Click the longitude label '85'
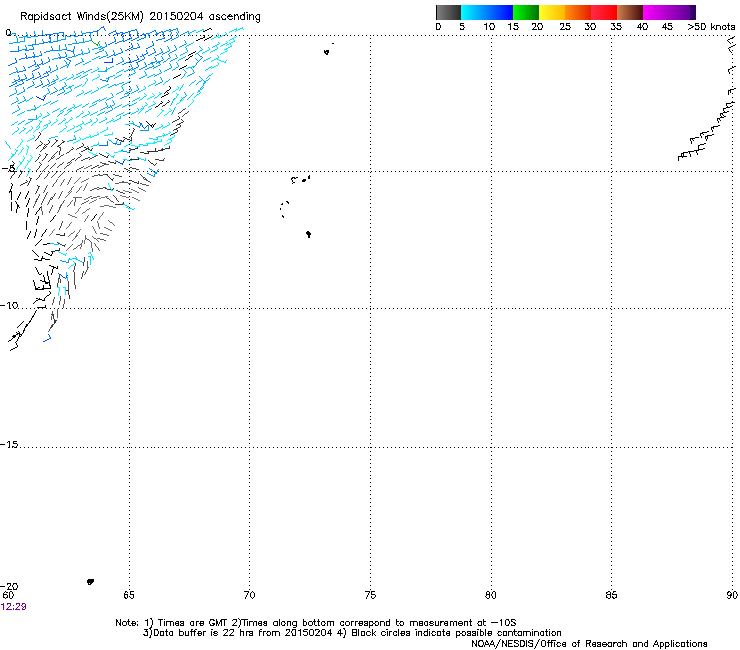This screenshot has width=740, height=650. pyautogui.click(x=611, y=595)
